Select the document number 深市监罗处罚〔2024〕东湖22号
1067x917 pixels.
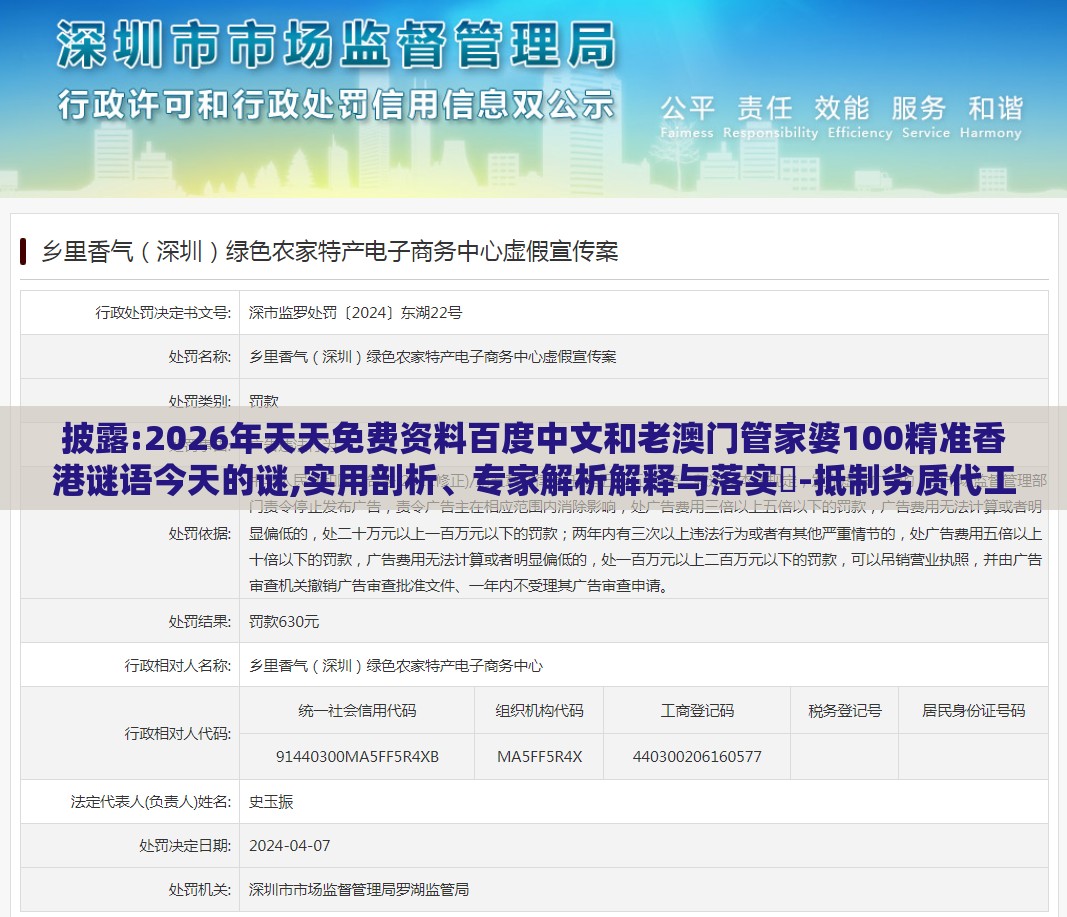tap(355, 313)
